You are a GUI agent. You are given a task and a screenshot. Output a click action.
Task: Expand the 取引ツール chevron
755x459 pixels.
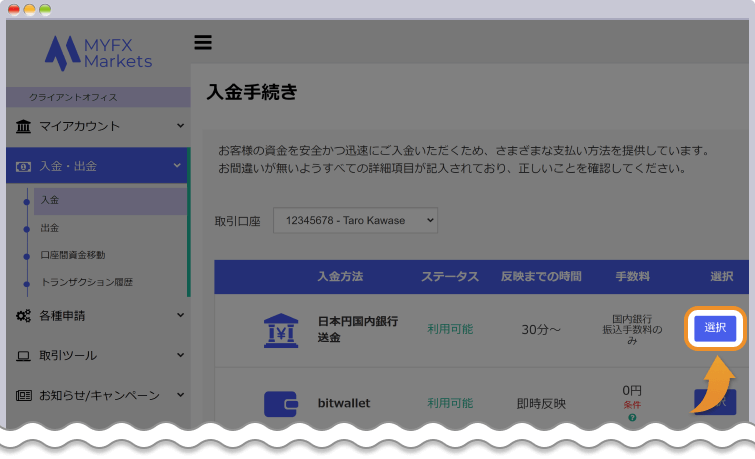click(180, 355)
